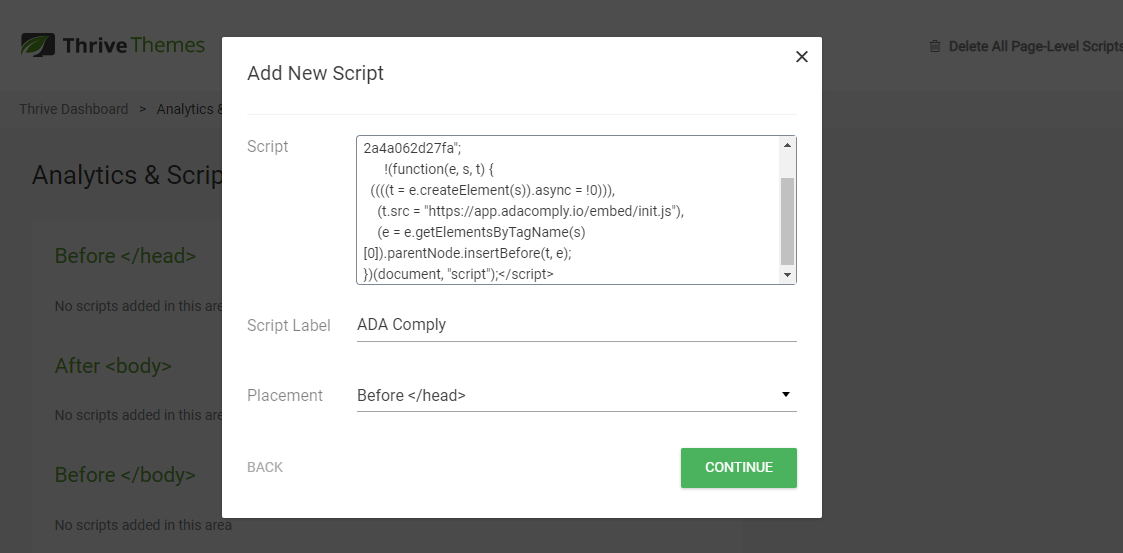Click the code line containing 'app.adacomply.io/embed/init.js'

pyautogui.click(x=531, y=211)
